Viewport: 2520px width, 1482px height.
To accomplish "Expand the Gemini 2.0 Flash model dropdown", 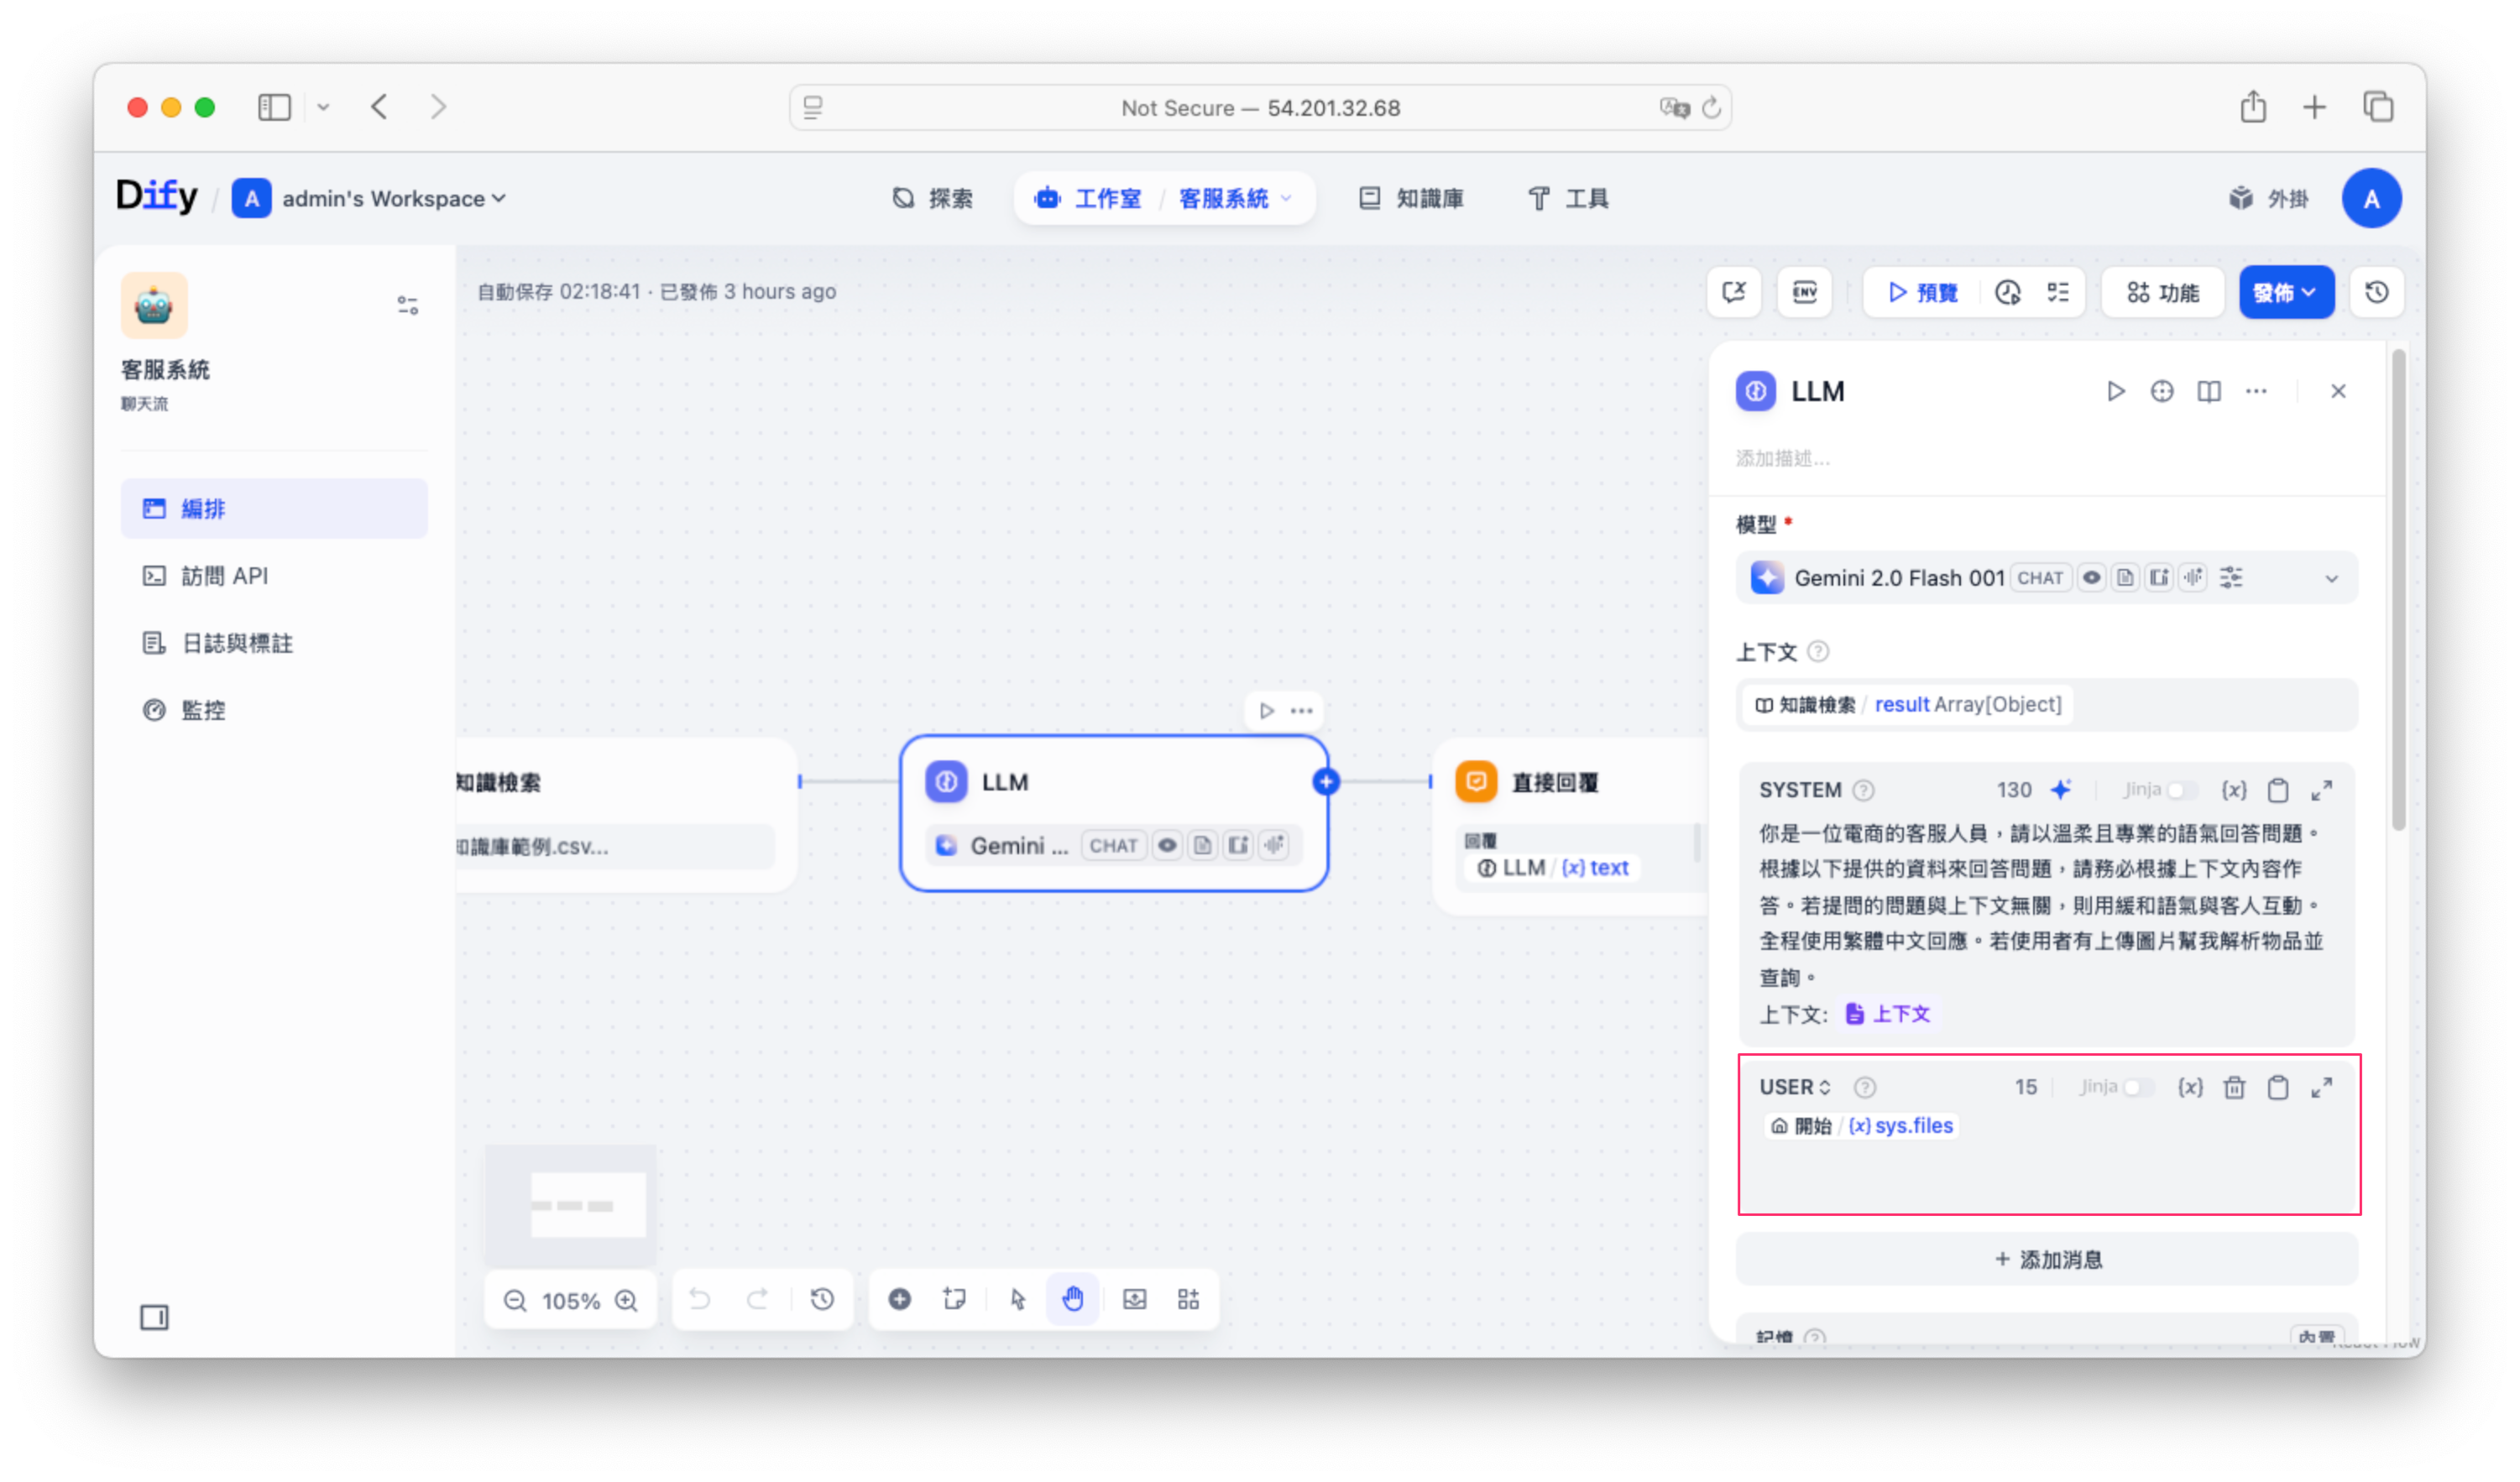I will (2331, 578).
